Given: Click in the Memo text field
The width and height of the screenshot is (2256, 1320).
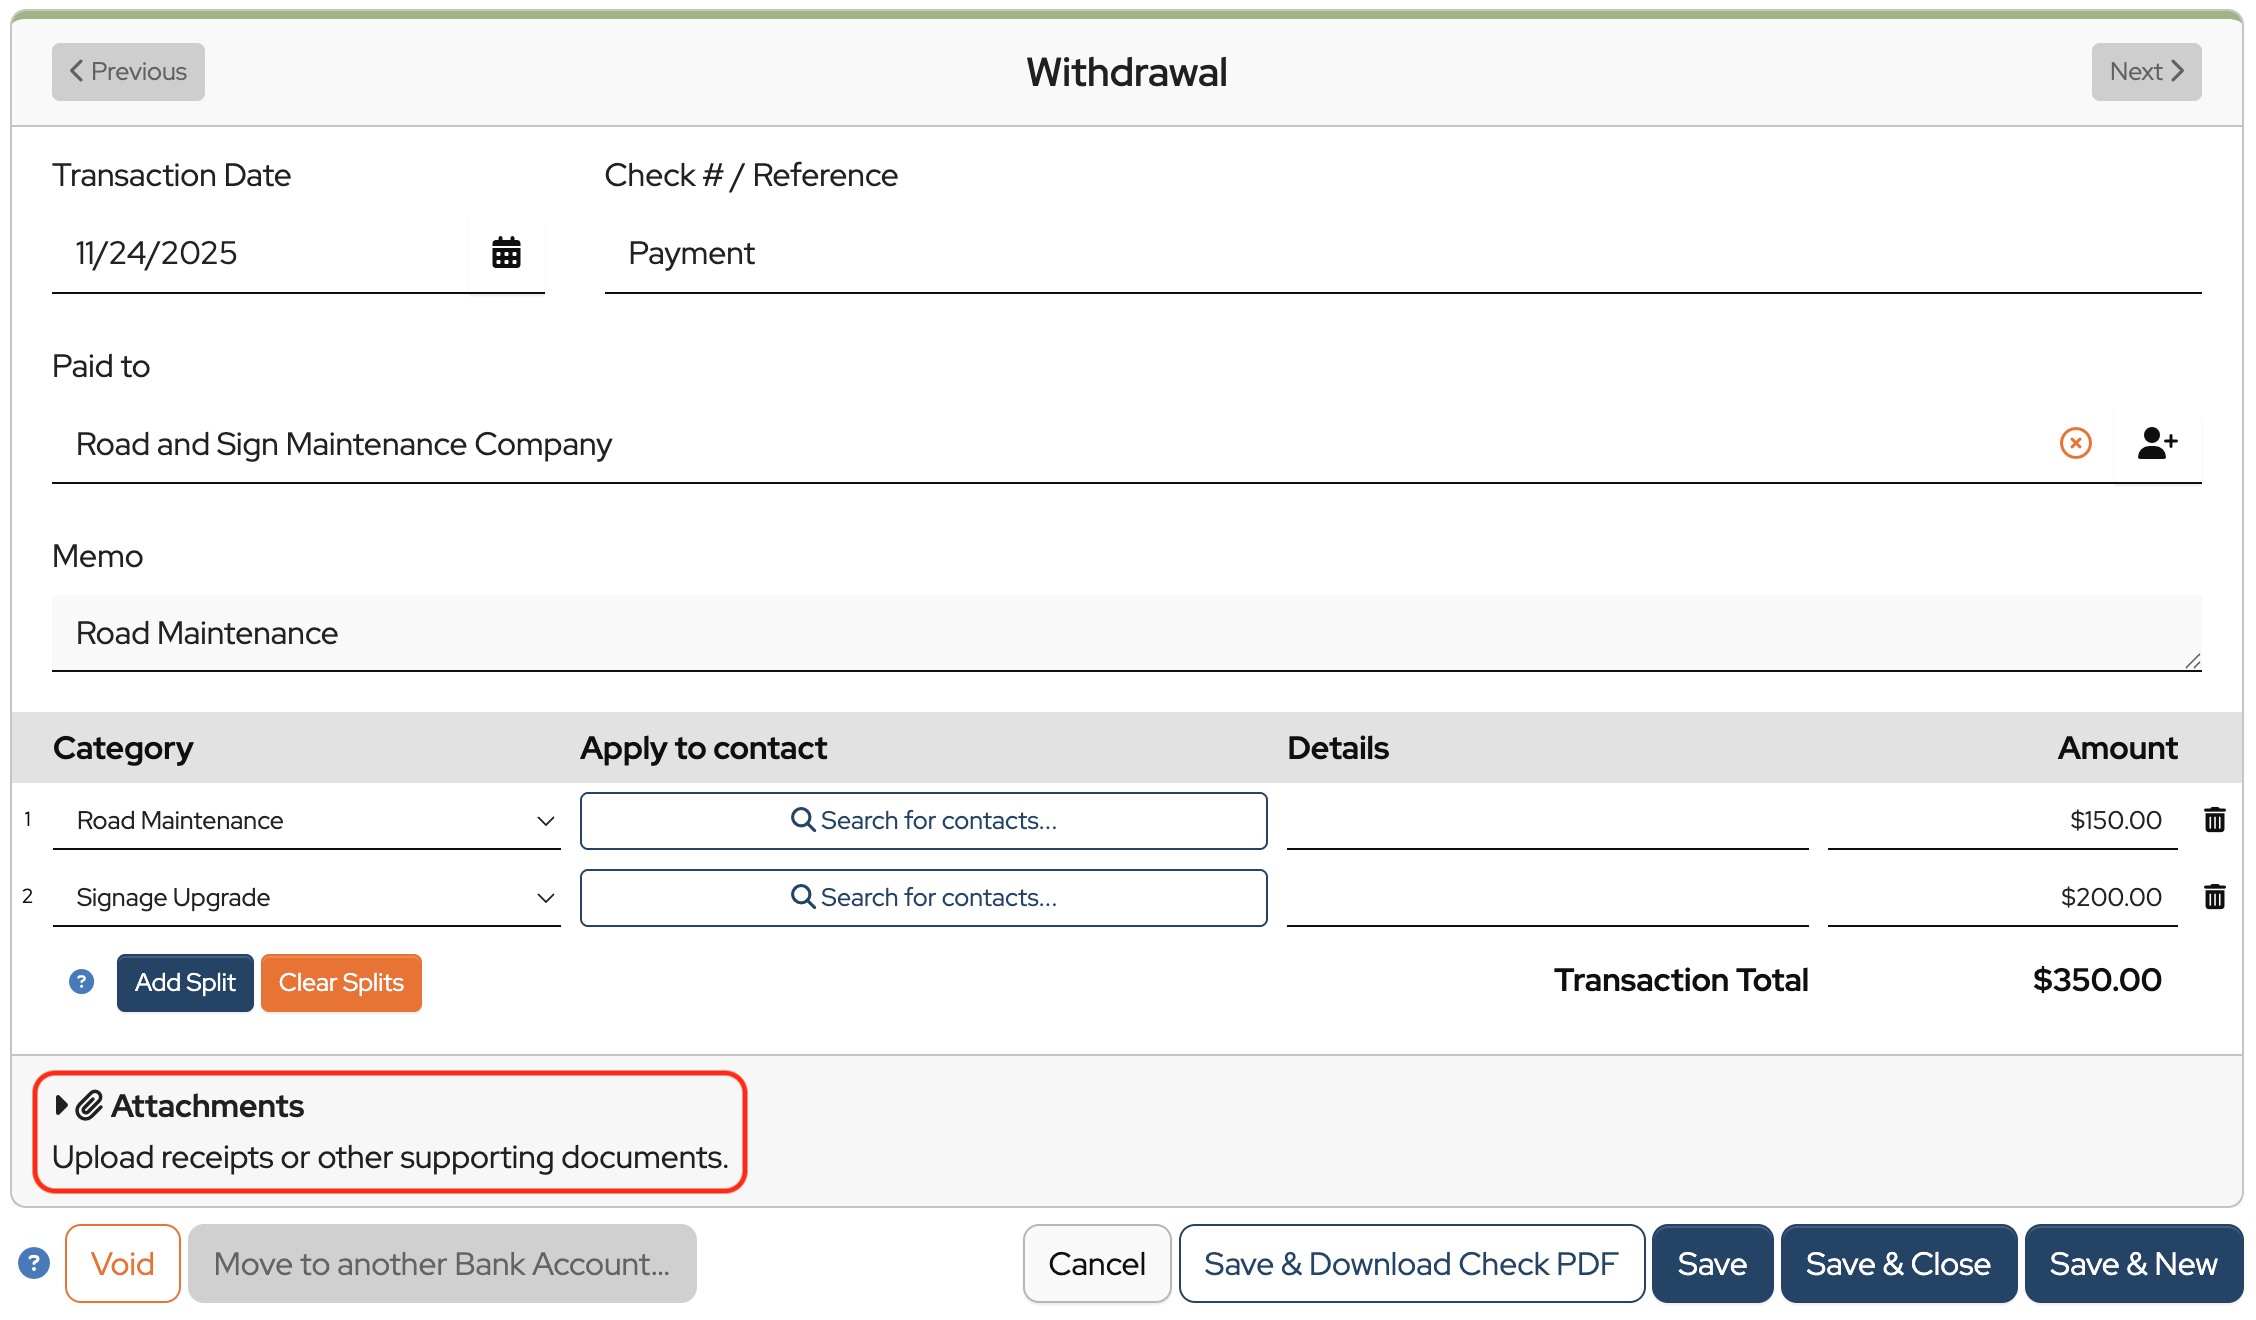Looking at the screenshot, I should (x=1126, y=633).
